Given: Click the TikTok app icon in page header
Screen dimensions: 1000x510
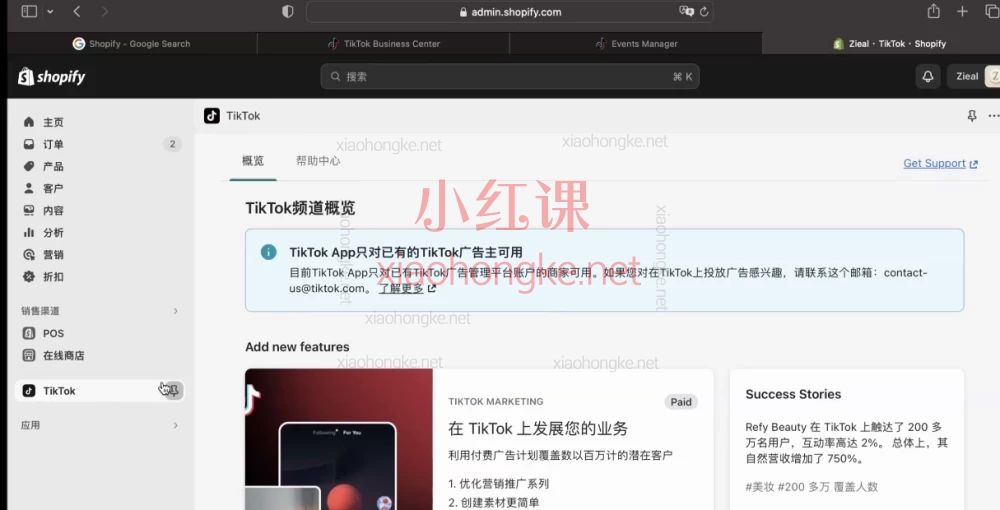Looking at the screenshot, I should point(212,116).
